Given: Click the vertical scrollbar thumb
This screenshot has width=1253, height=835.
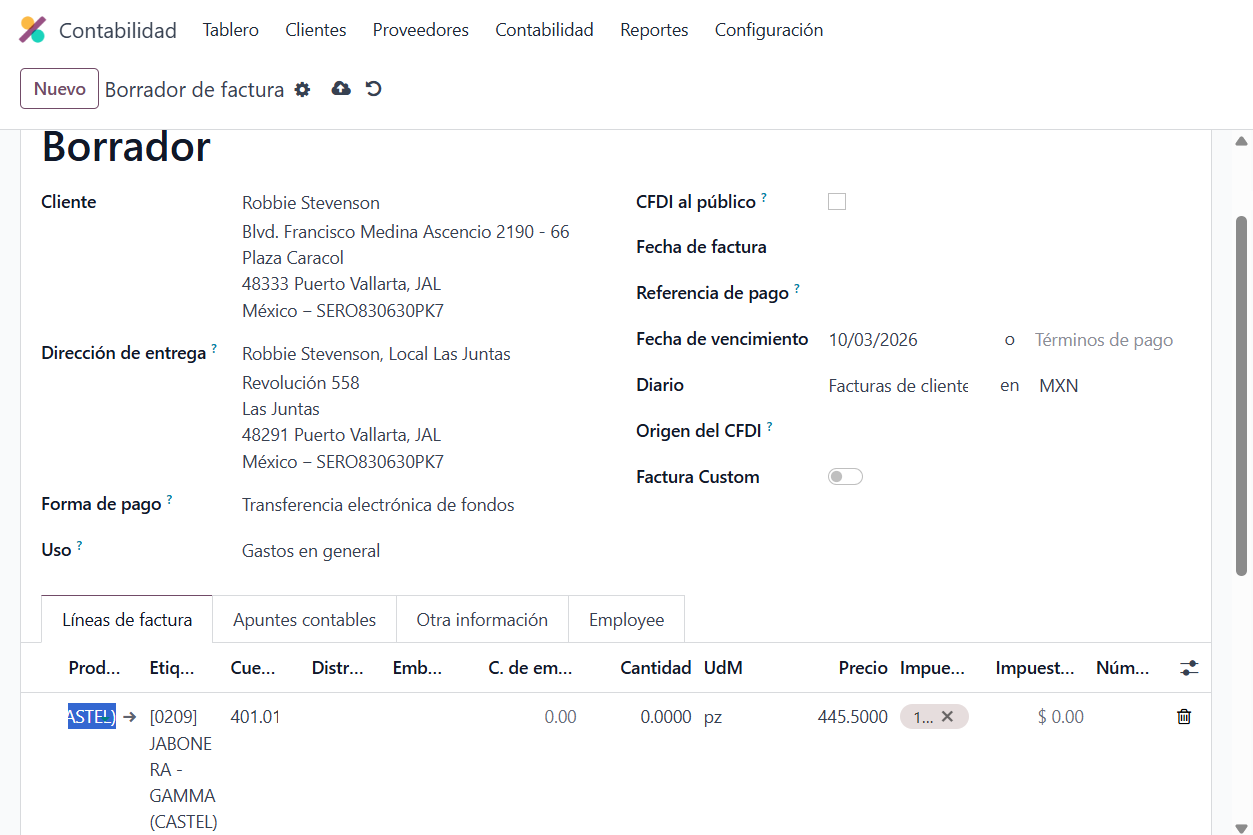Looking at the screenshot, I should [x=1241, y=395].
